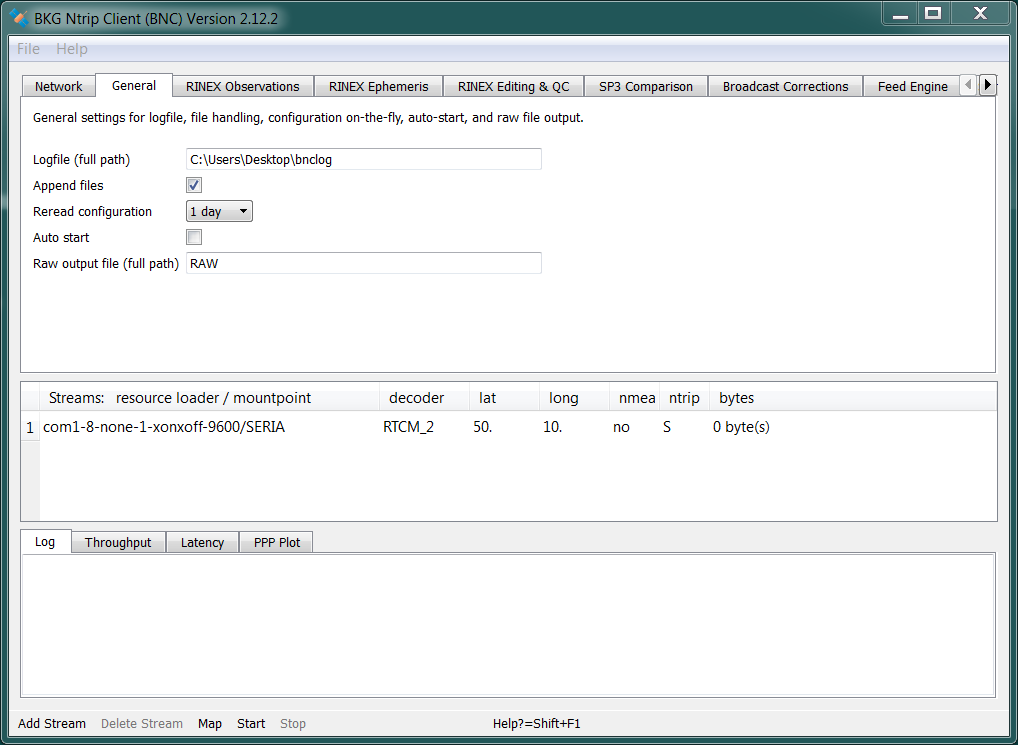The height and width of the screenshot is (745, 1018).
Task: Click Start to begin streaming
Action: [251, 724]
